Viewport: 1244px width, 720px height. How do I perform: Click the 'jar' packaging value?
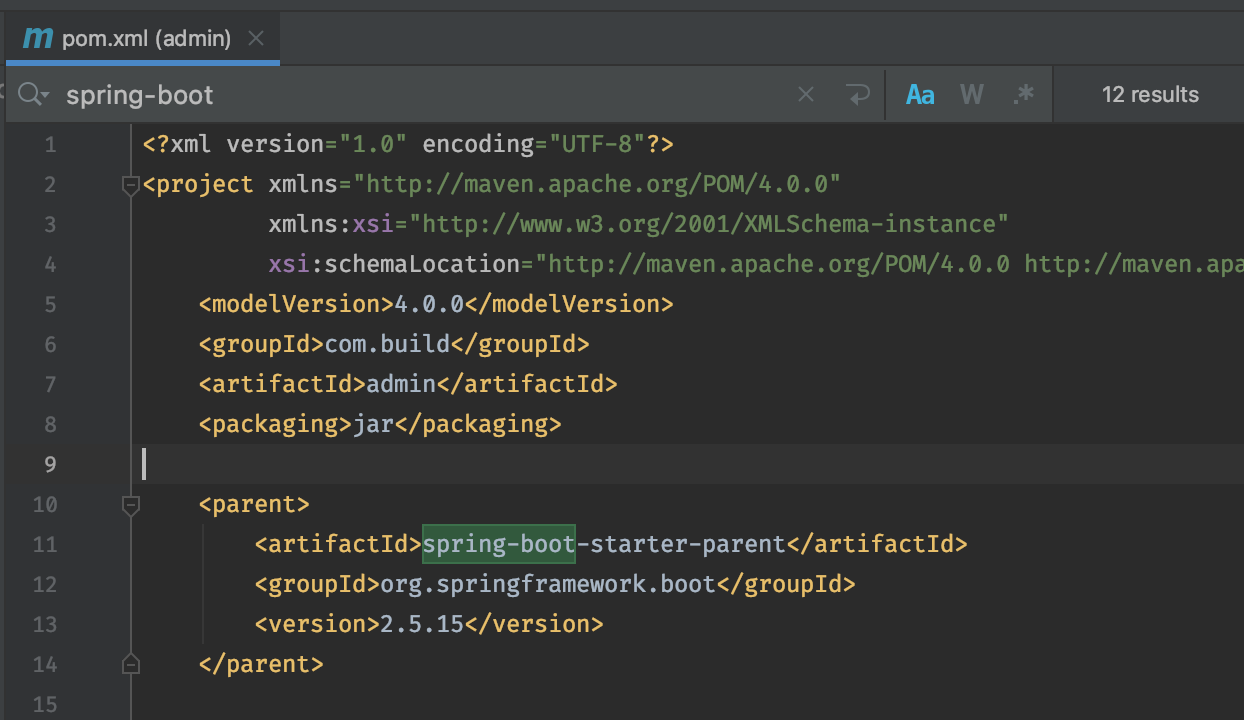click(x=374, y=424)
